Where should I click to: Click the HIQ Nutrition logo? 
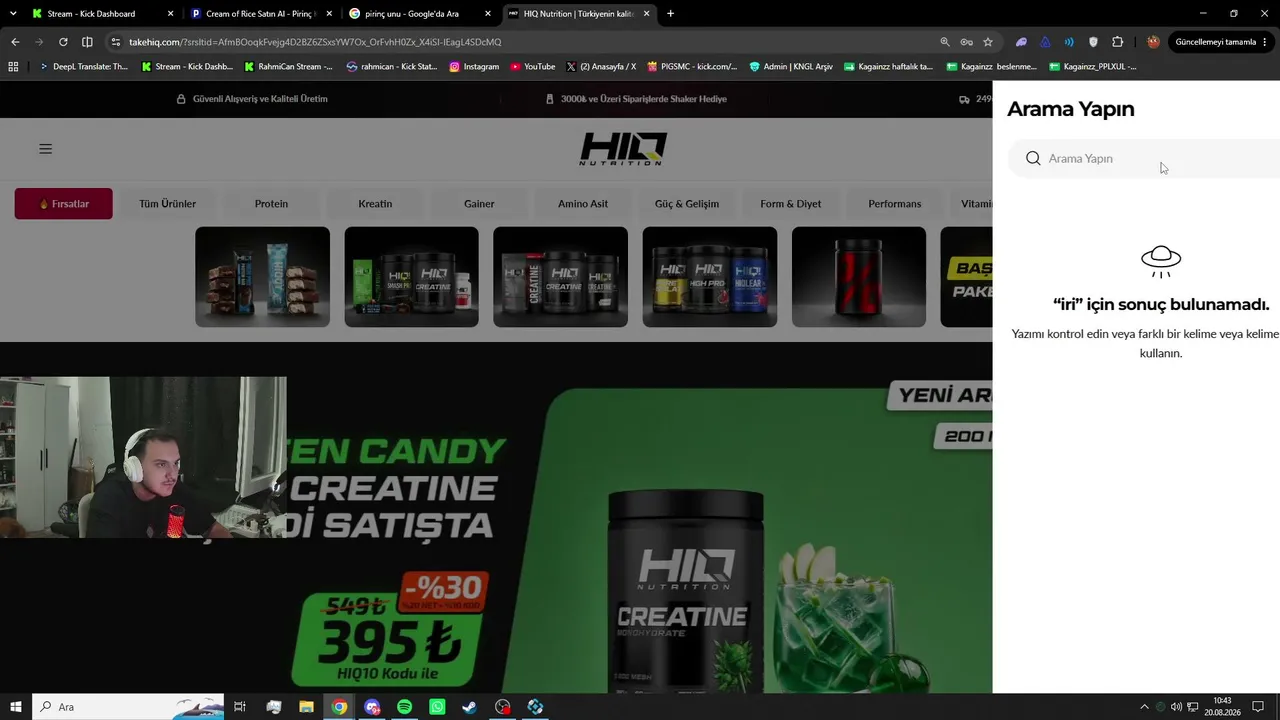pyautogui.click(x=622, y=149)
